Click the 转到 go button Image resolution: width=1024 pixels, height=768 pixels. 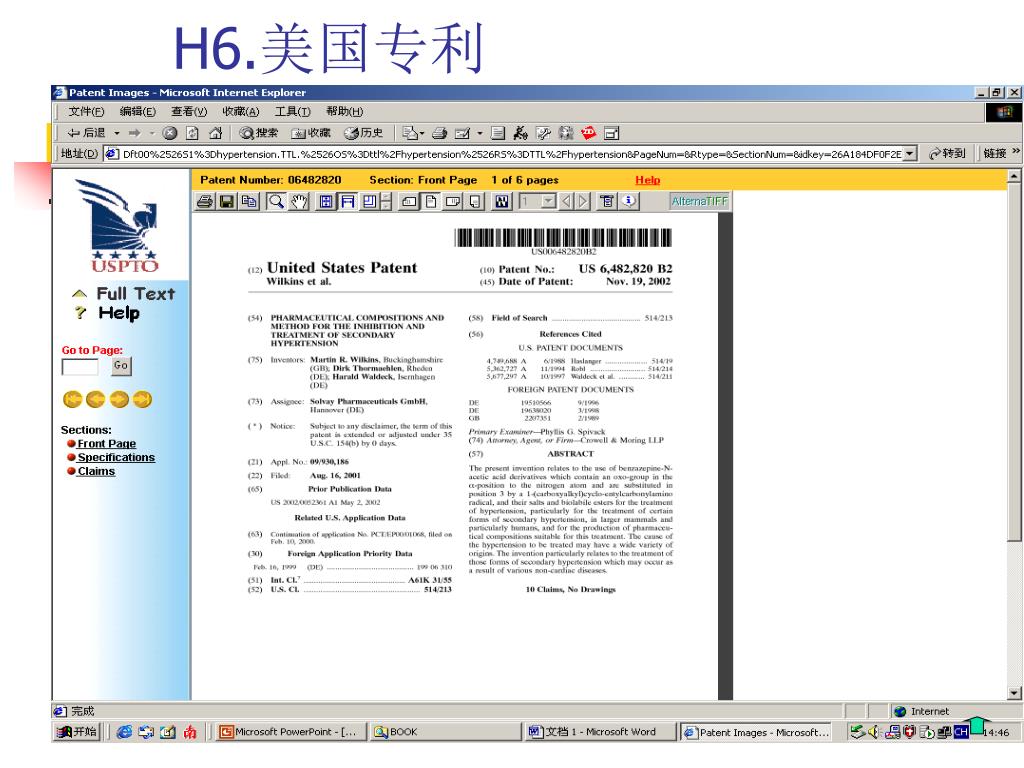947,154
